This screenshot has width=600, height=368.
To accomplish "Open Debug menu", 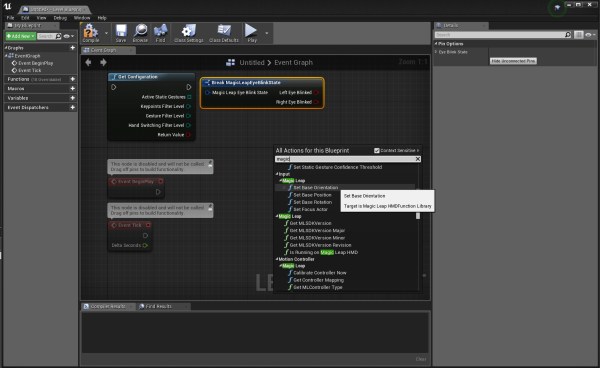I will point(60,18).
